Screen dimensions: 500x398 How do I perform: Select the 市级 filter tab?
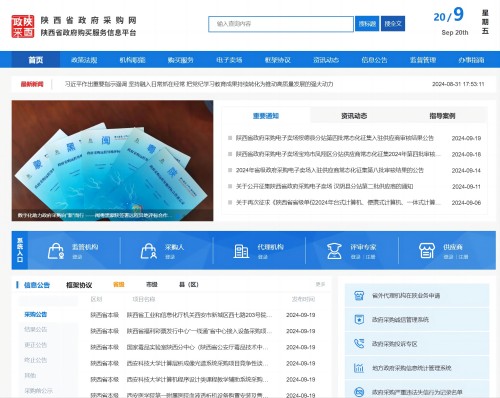152,284
